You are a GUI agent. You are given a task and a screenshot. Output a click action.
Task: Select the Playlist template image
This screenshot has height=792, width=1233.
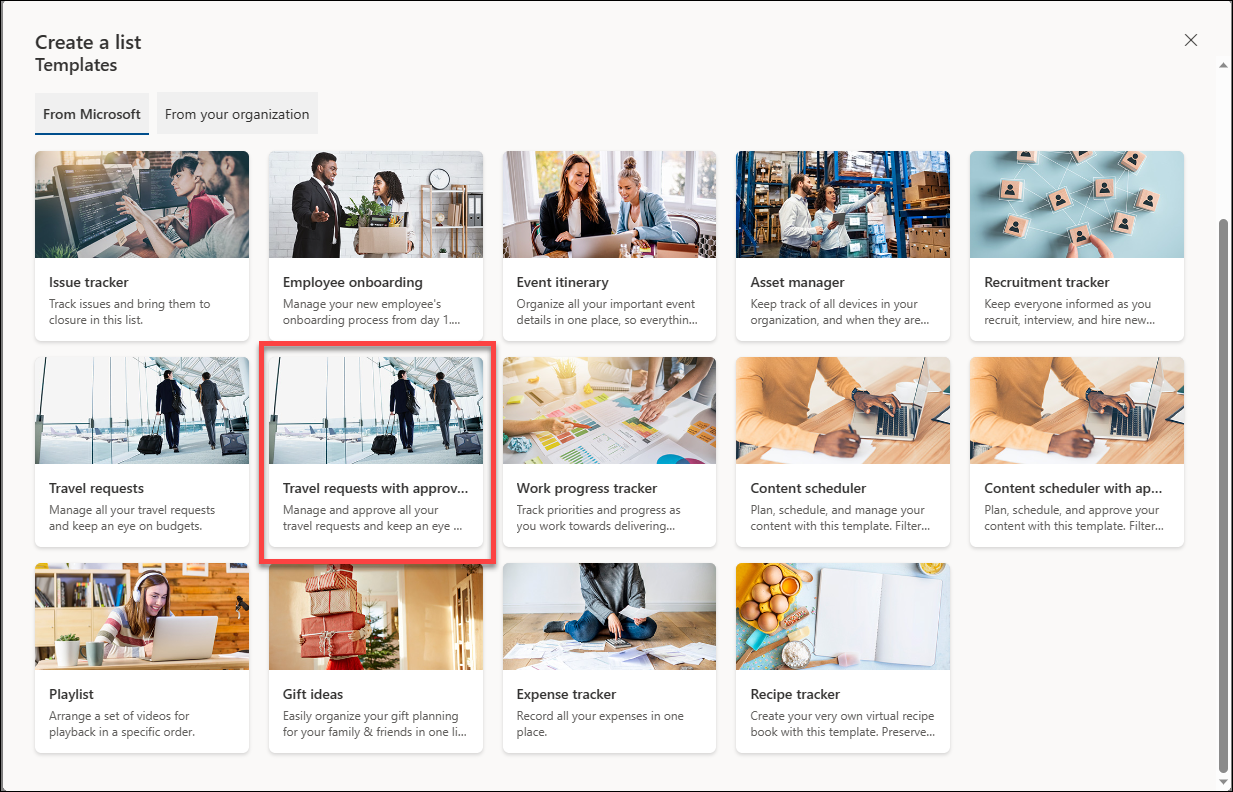[x=142, y=617]
